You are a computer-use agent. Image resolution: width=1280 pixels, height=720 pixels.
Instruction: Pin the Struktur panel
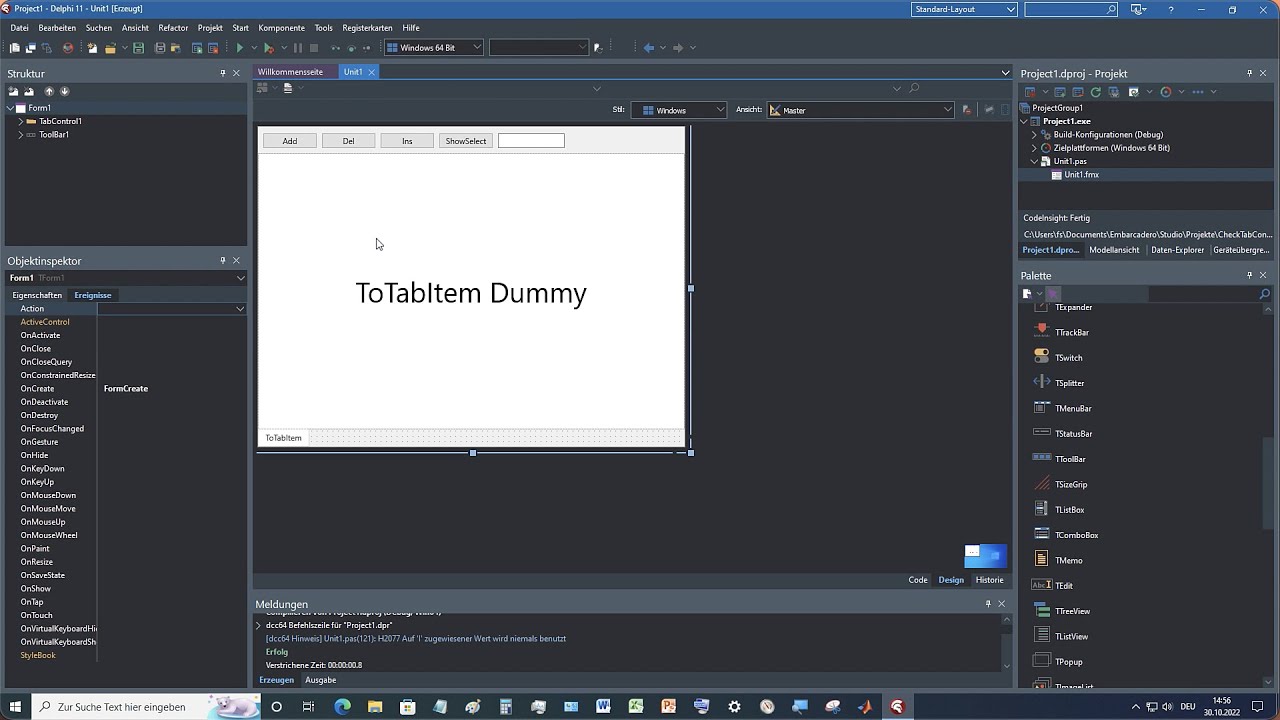223,73
